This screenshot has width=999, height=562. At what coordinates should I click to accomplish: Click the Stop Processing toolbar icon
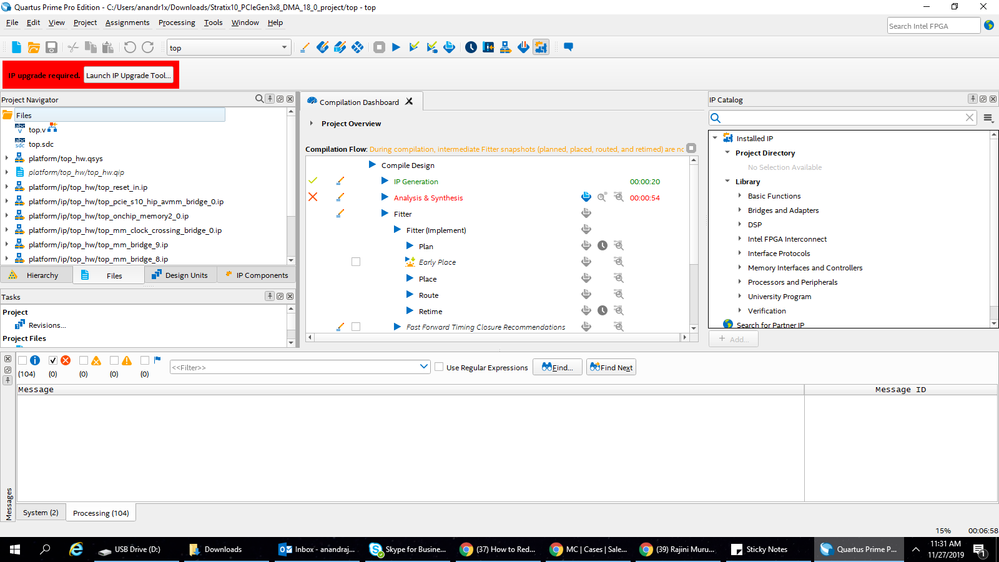379,47
